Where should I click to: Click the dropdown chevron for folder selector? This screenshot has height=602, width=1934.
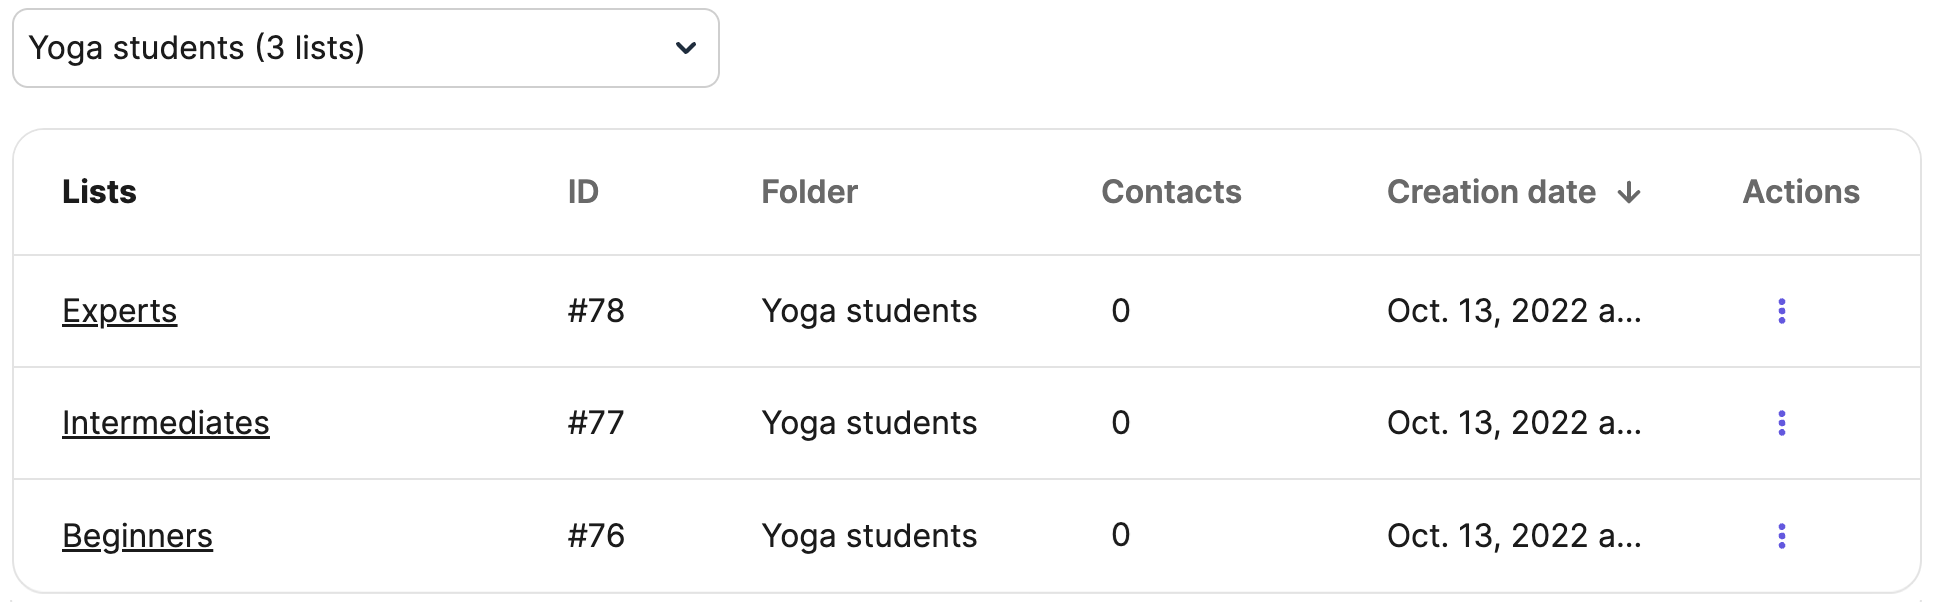pos(686,48)
